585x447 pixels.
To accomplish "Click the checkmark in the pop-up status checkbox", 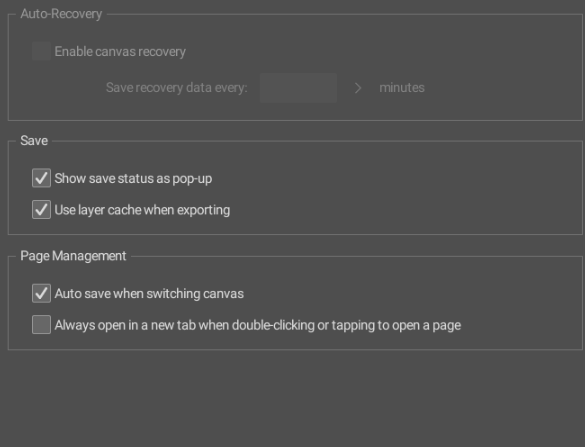I will [x=41, y=178].
